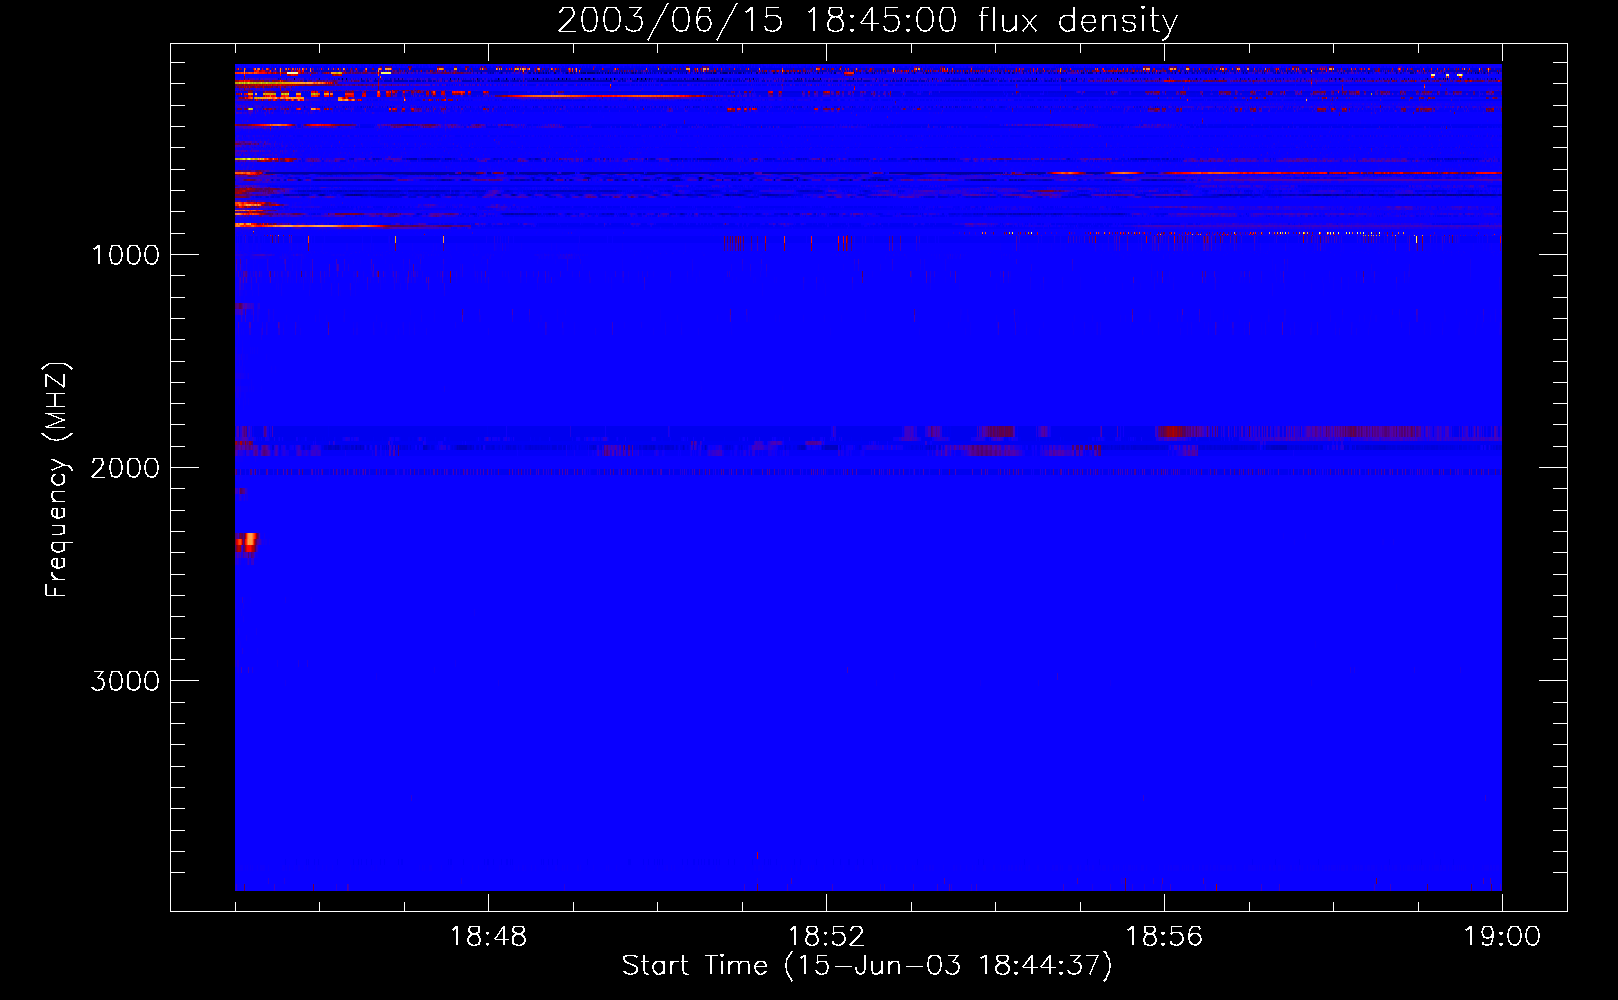
Task: Click the 19:00 time tick label
Action: pyautogui.click(x=1502, y=937)
